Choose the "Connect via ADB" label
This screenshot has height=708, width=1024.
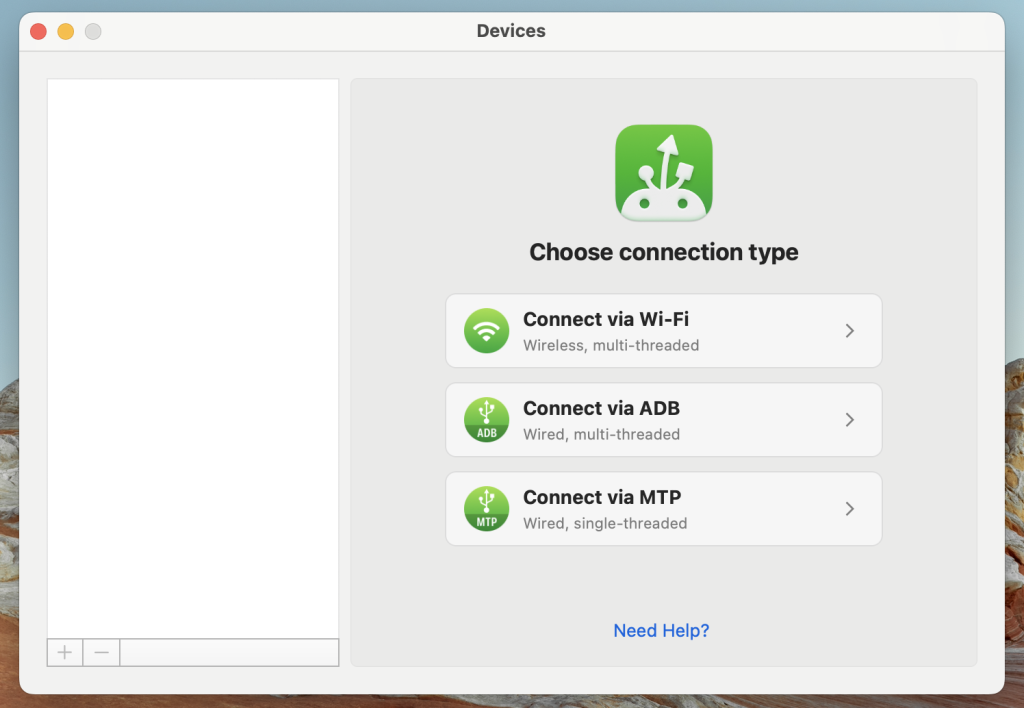point(601,409)
